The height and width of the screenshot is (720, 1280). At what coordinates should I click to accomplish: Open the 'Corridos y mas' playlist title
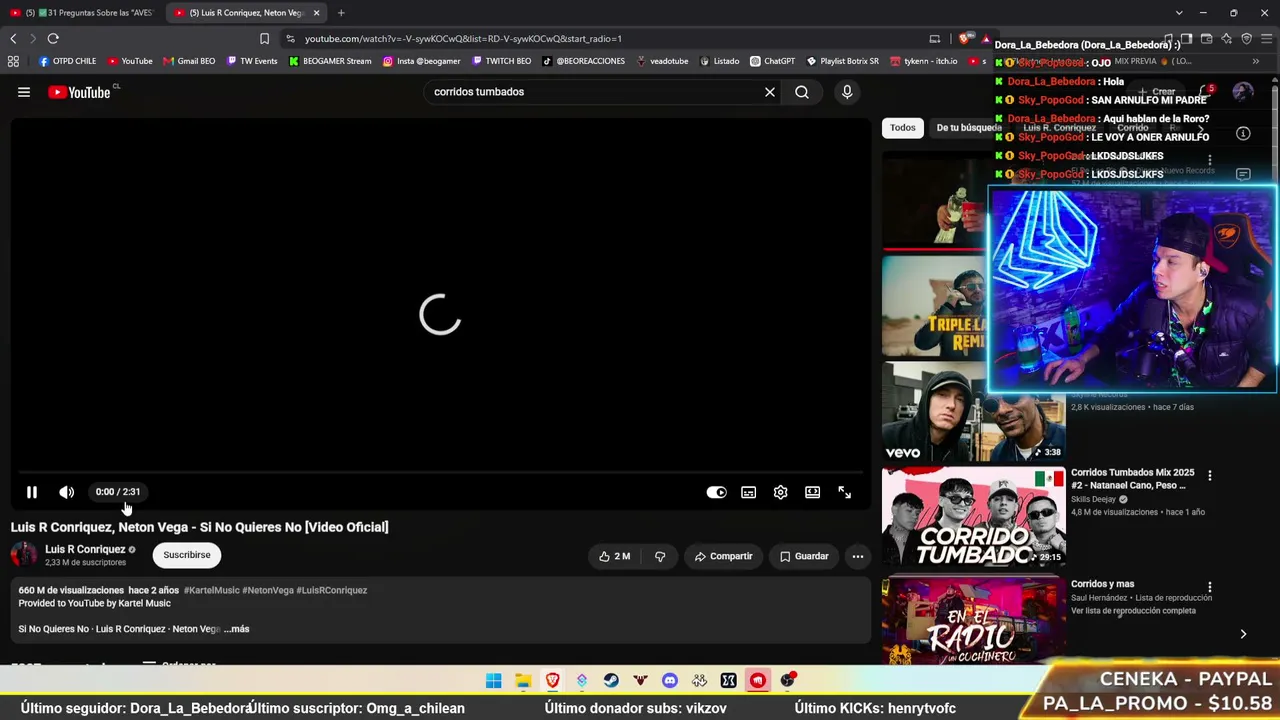(1102, 584)
